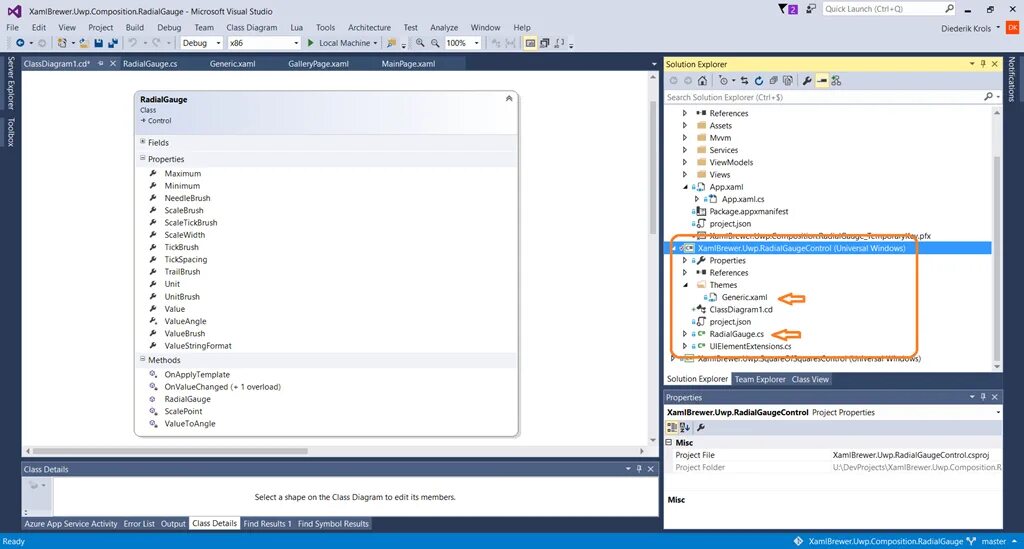Click the Navigate Backward toolbar icon
This screenshot has height=549, width=1024.
[20, 43]
